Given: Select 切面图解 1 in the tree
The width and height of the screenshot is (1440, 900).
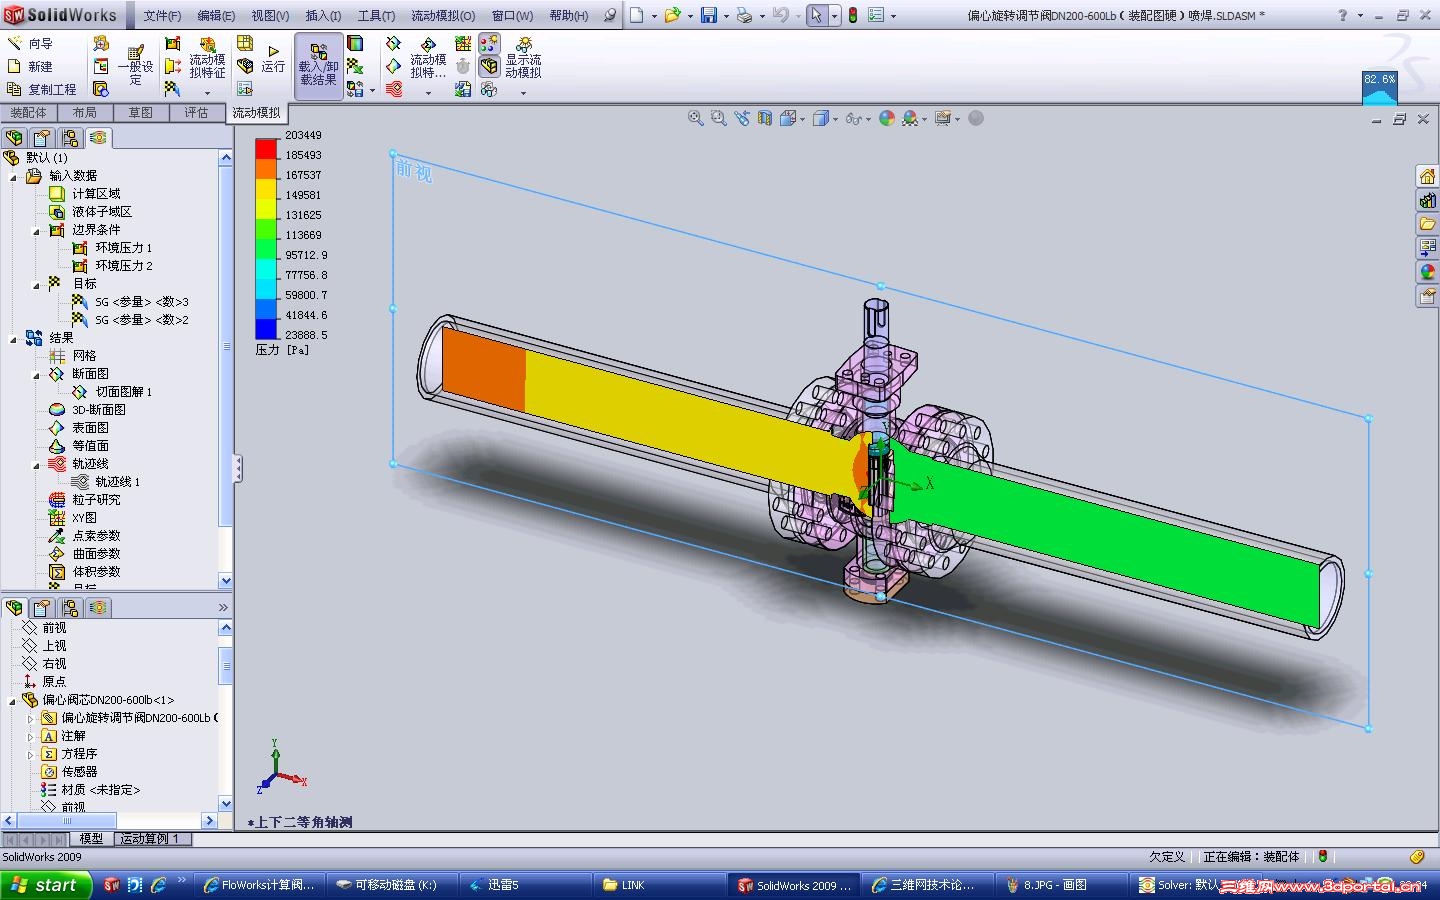Looking at the screenshot, I should [x=123, y=392].
